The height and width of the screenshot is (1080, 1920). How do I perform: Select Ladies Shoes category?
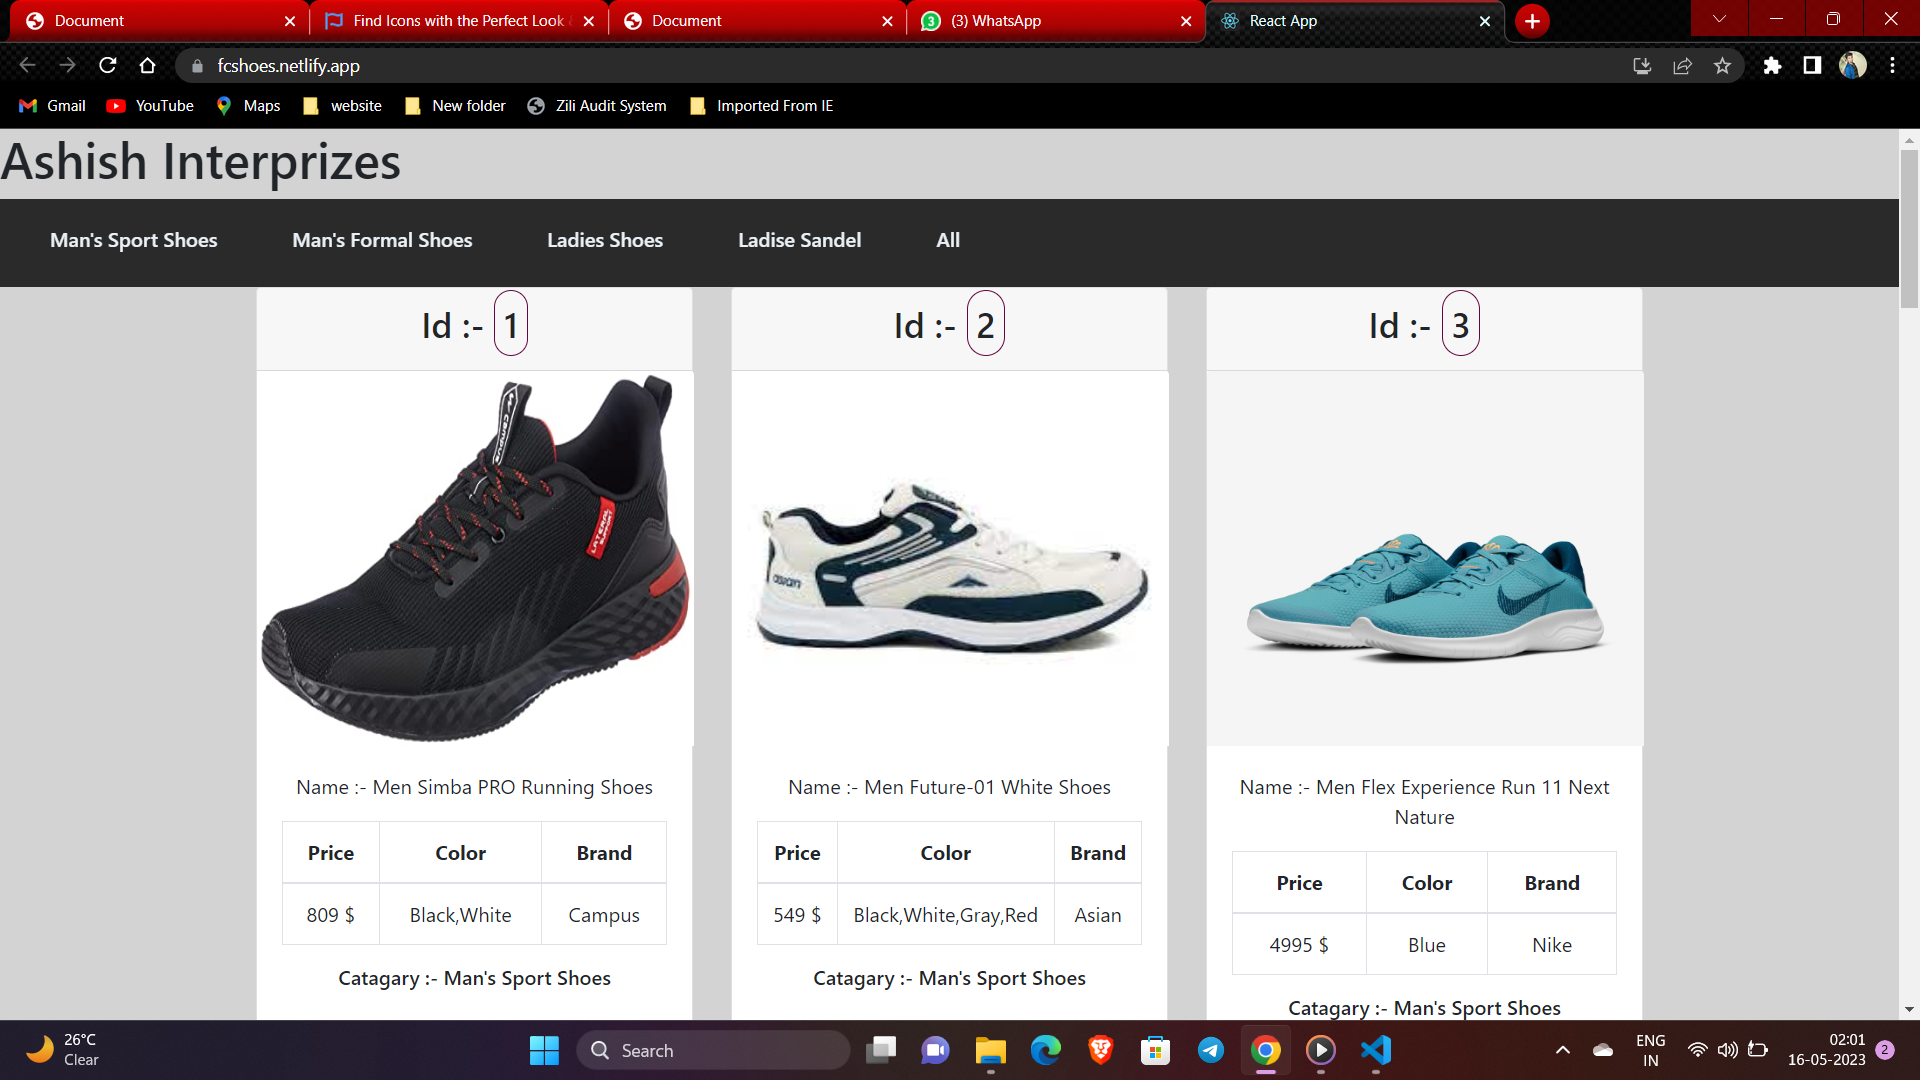(x=604, y=240)
